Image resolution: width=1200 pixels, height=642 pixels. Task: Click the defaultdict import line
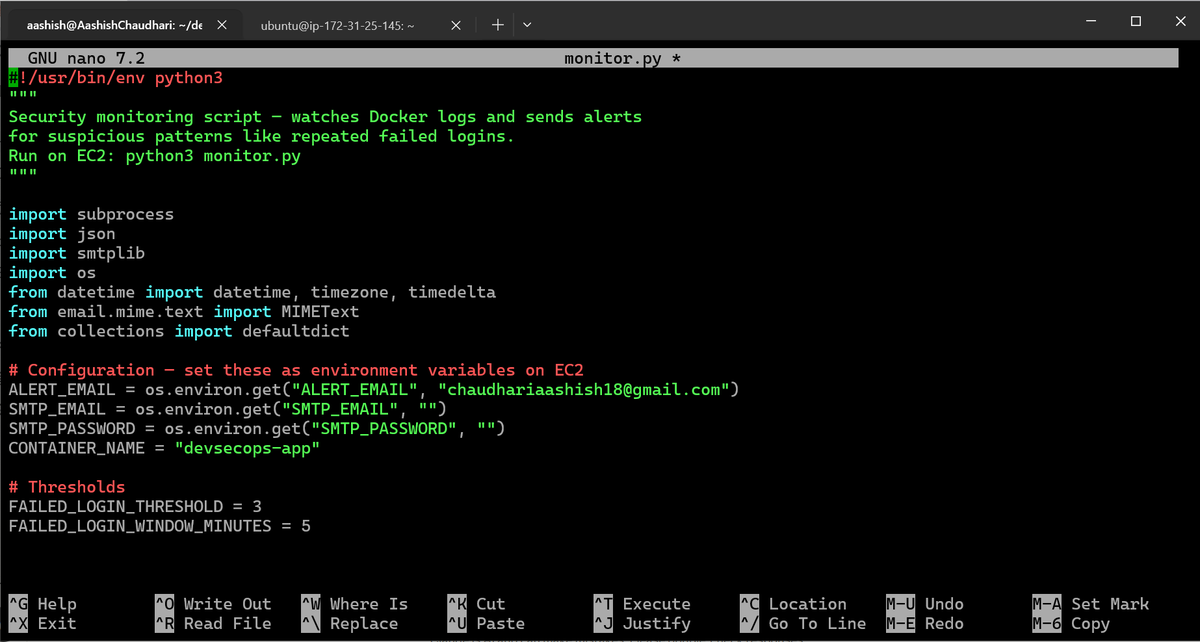pyautogui.click(x=179, y=331)
